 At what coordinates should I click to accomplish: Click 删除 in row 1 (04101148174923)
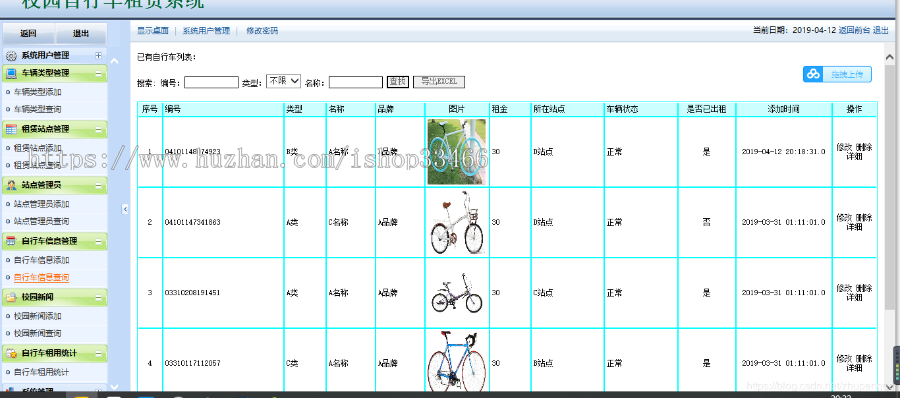864,147
